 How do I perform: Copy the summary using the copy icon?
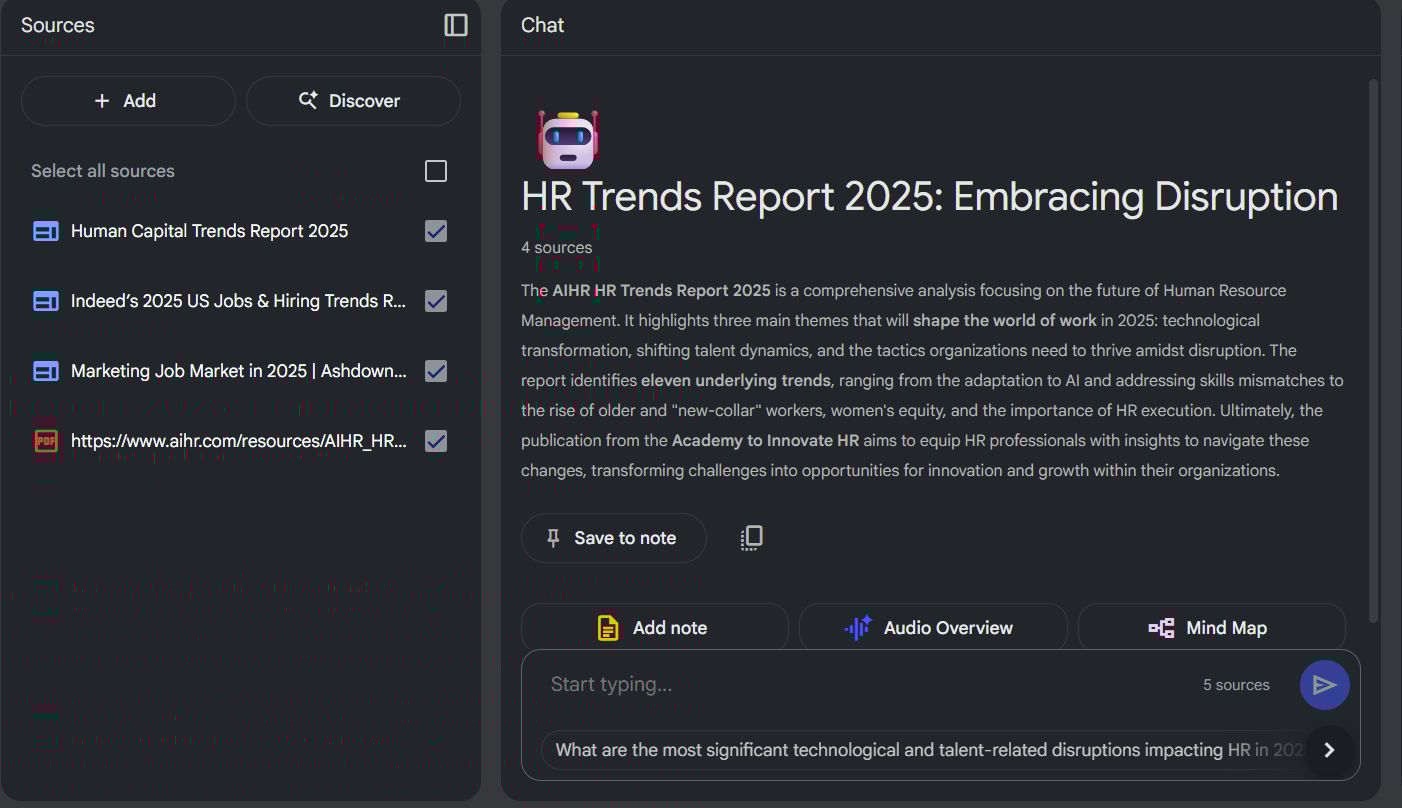click(x=751, y=538)
